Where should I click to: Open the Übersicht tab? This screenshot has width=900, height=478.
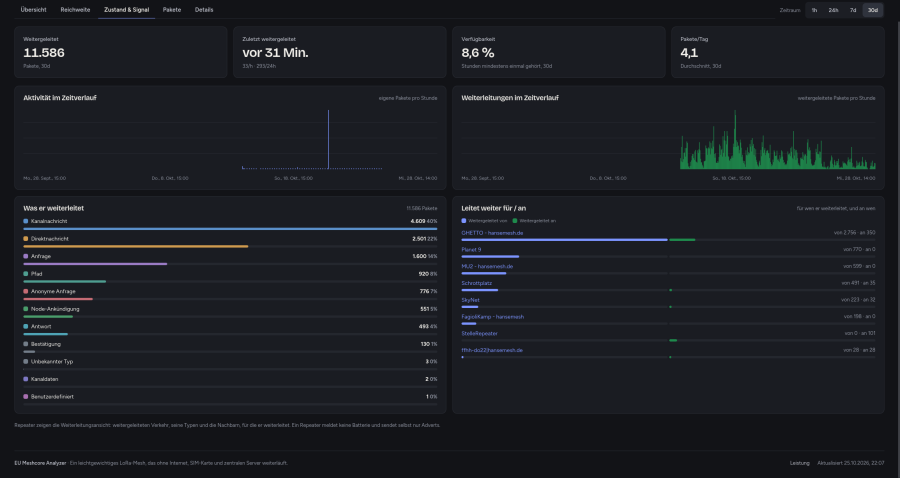coord(33,10)
